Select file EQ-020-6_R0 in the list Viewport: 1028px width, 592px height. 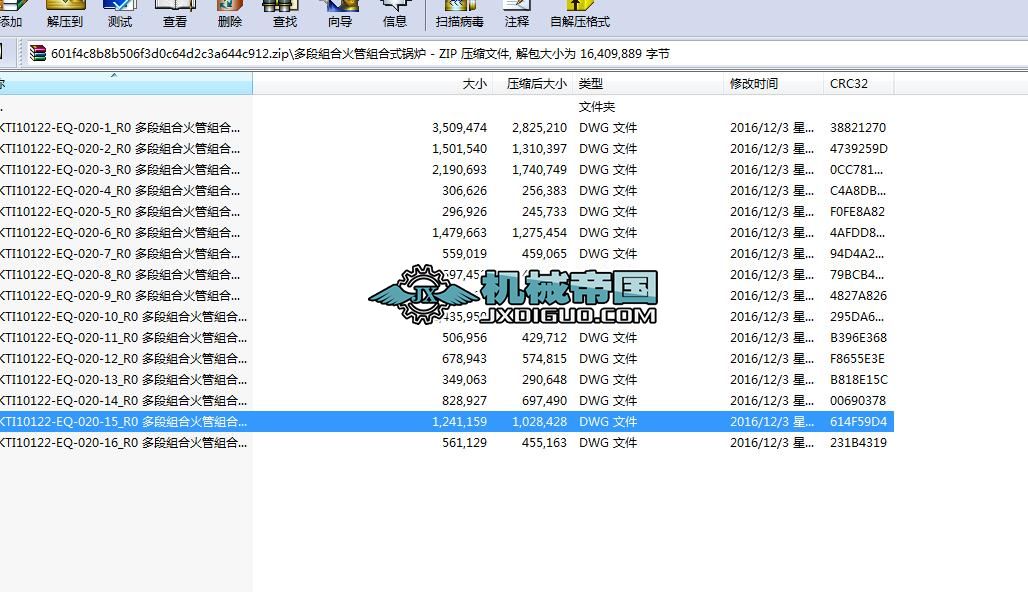pos(446,232)
